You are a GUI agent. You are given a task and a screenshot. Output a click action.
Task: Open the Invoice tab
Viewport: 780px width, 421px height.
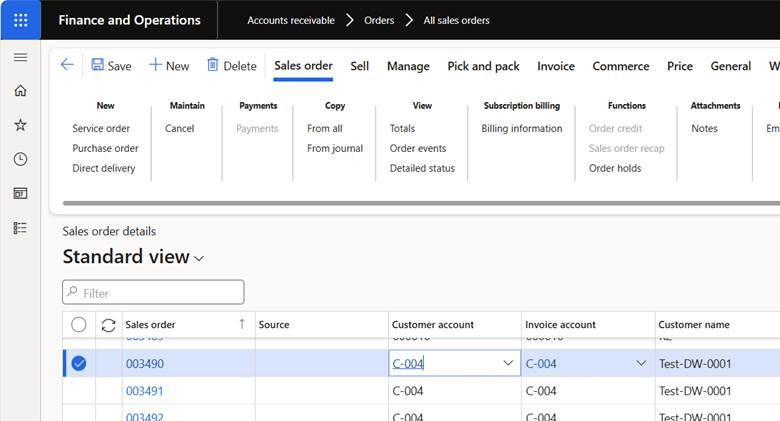(556, 66)
